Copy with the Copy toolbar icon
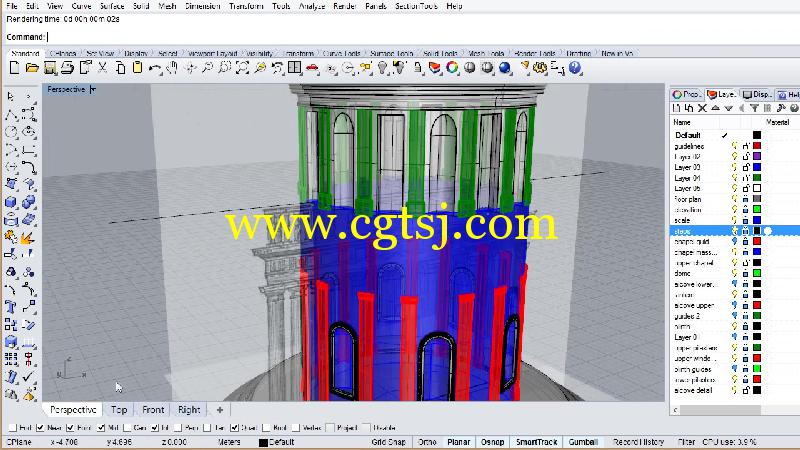Viewport: 800px width, 450px height. click(120, 68)
